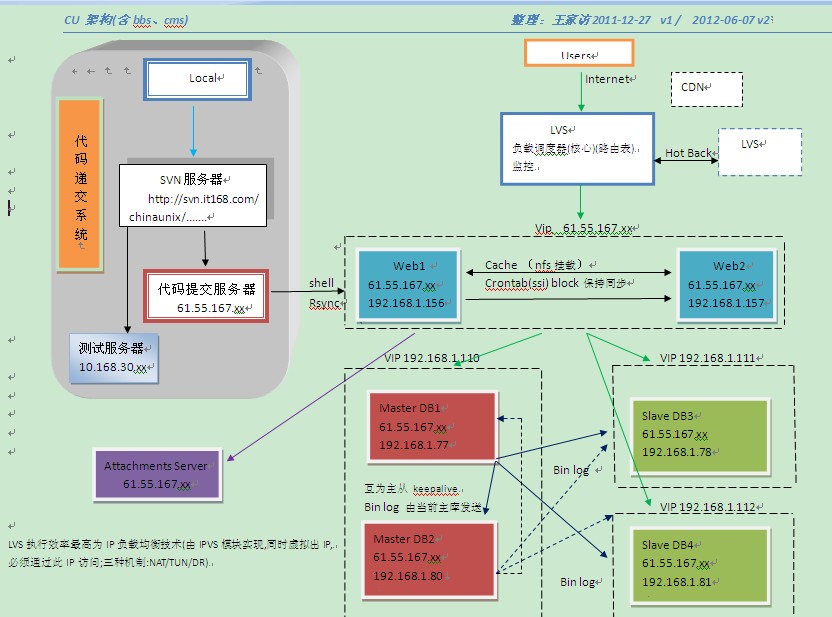Open the svn.it168.com URL link
The image size is (832, 617).
coord(202,199)
